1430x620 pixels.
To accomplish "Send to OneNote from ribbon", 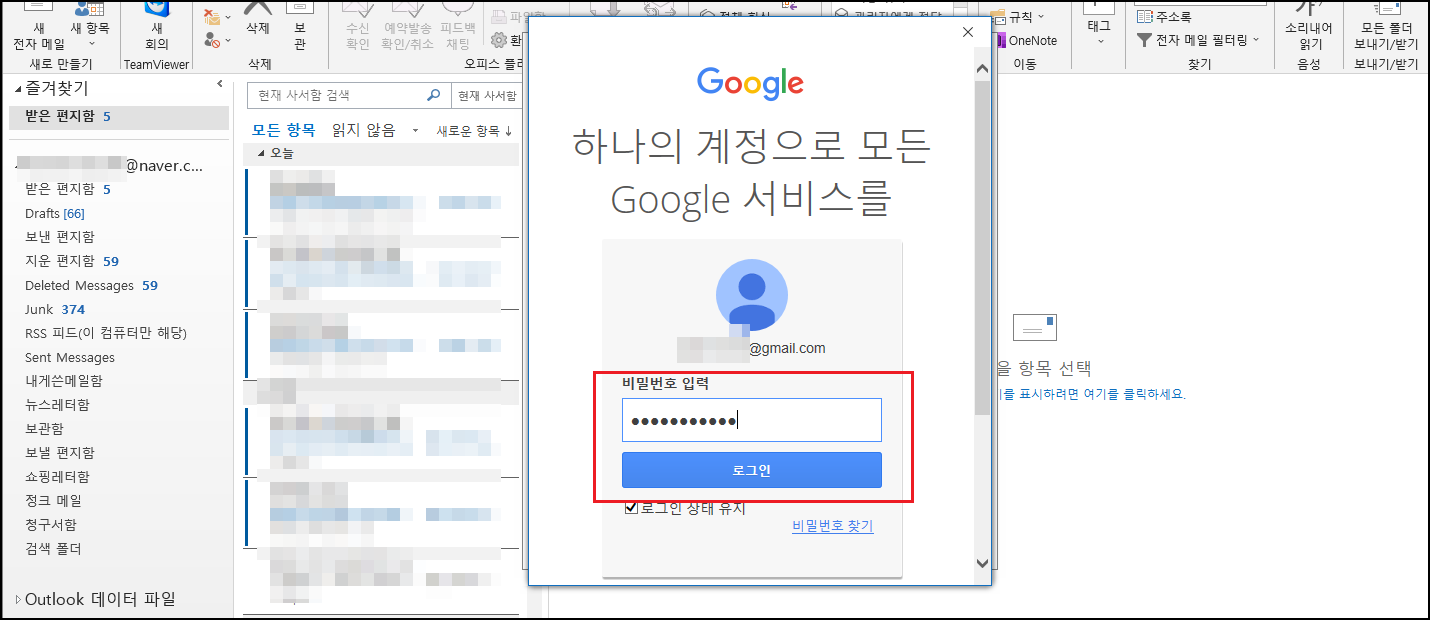I will coord(1025,41).
